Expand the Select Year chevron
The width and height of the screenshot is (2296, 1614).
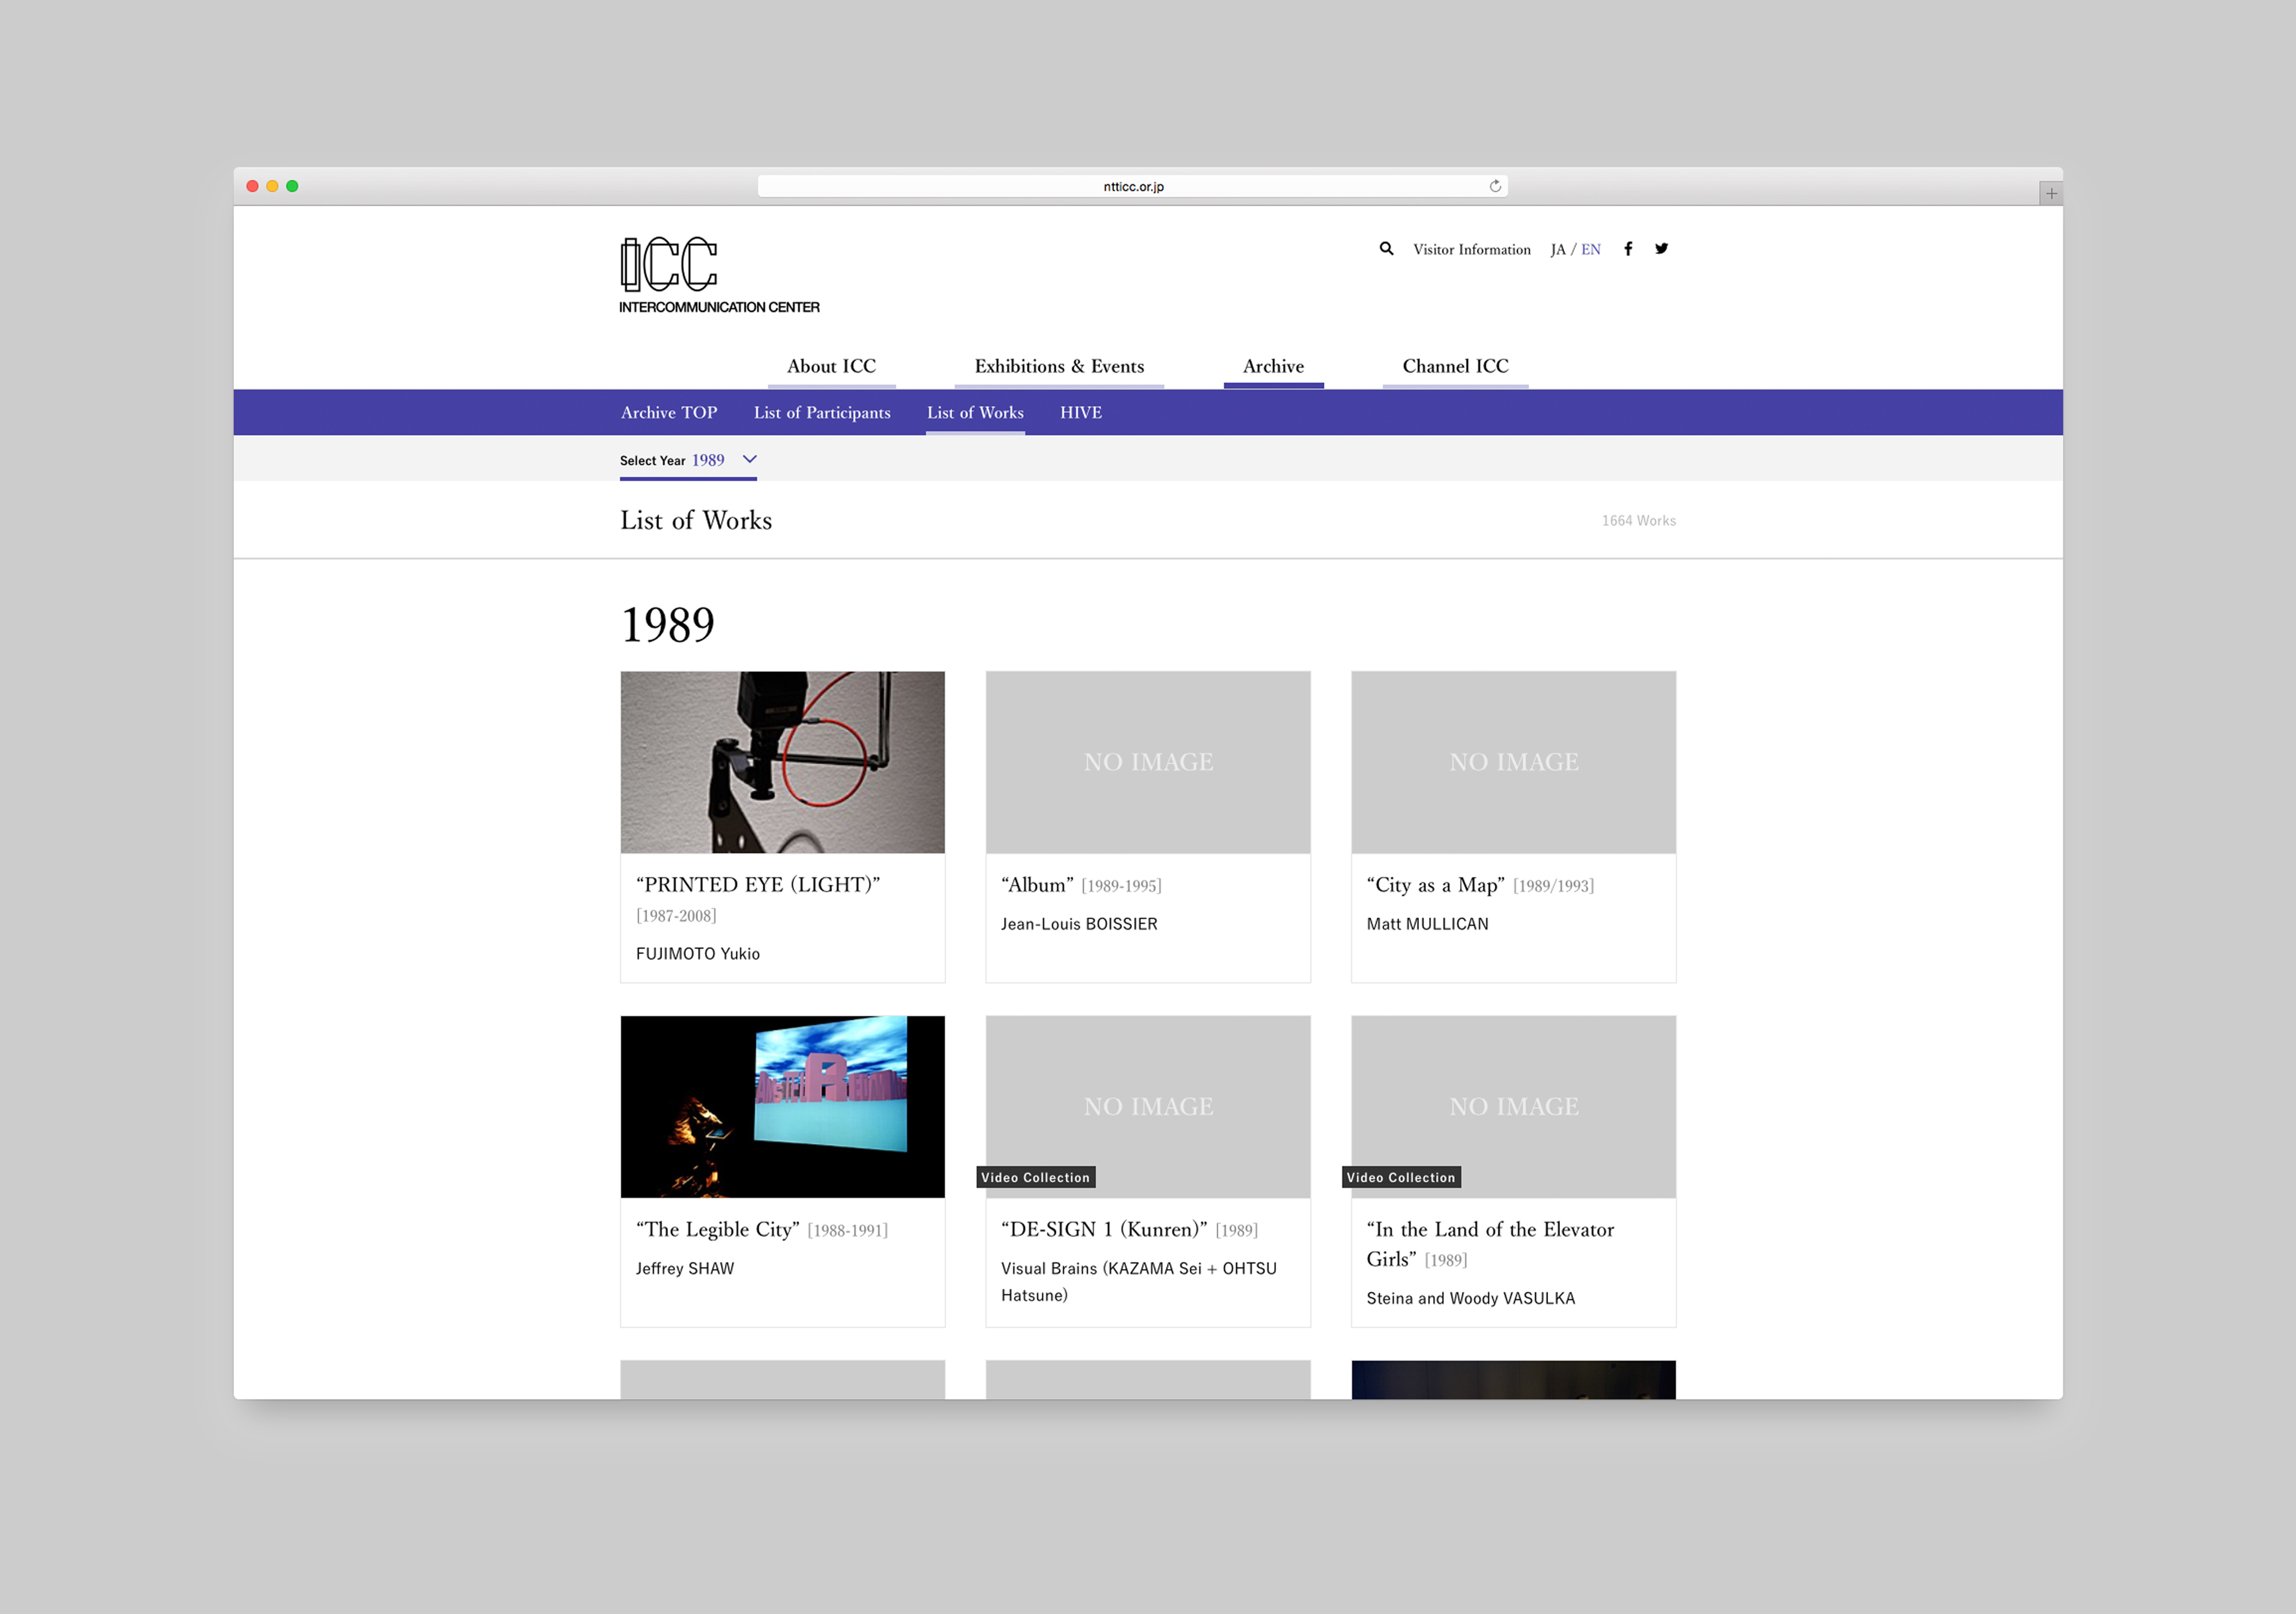pyautogui.click(x=749, y=459)
